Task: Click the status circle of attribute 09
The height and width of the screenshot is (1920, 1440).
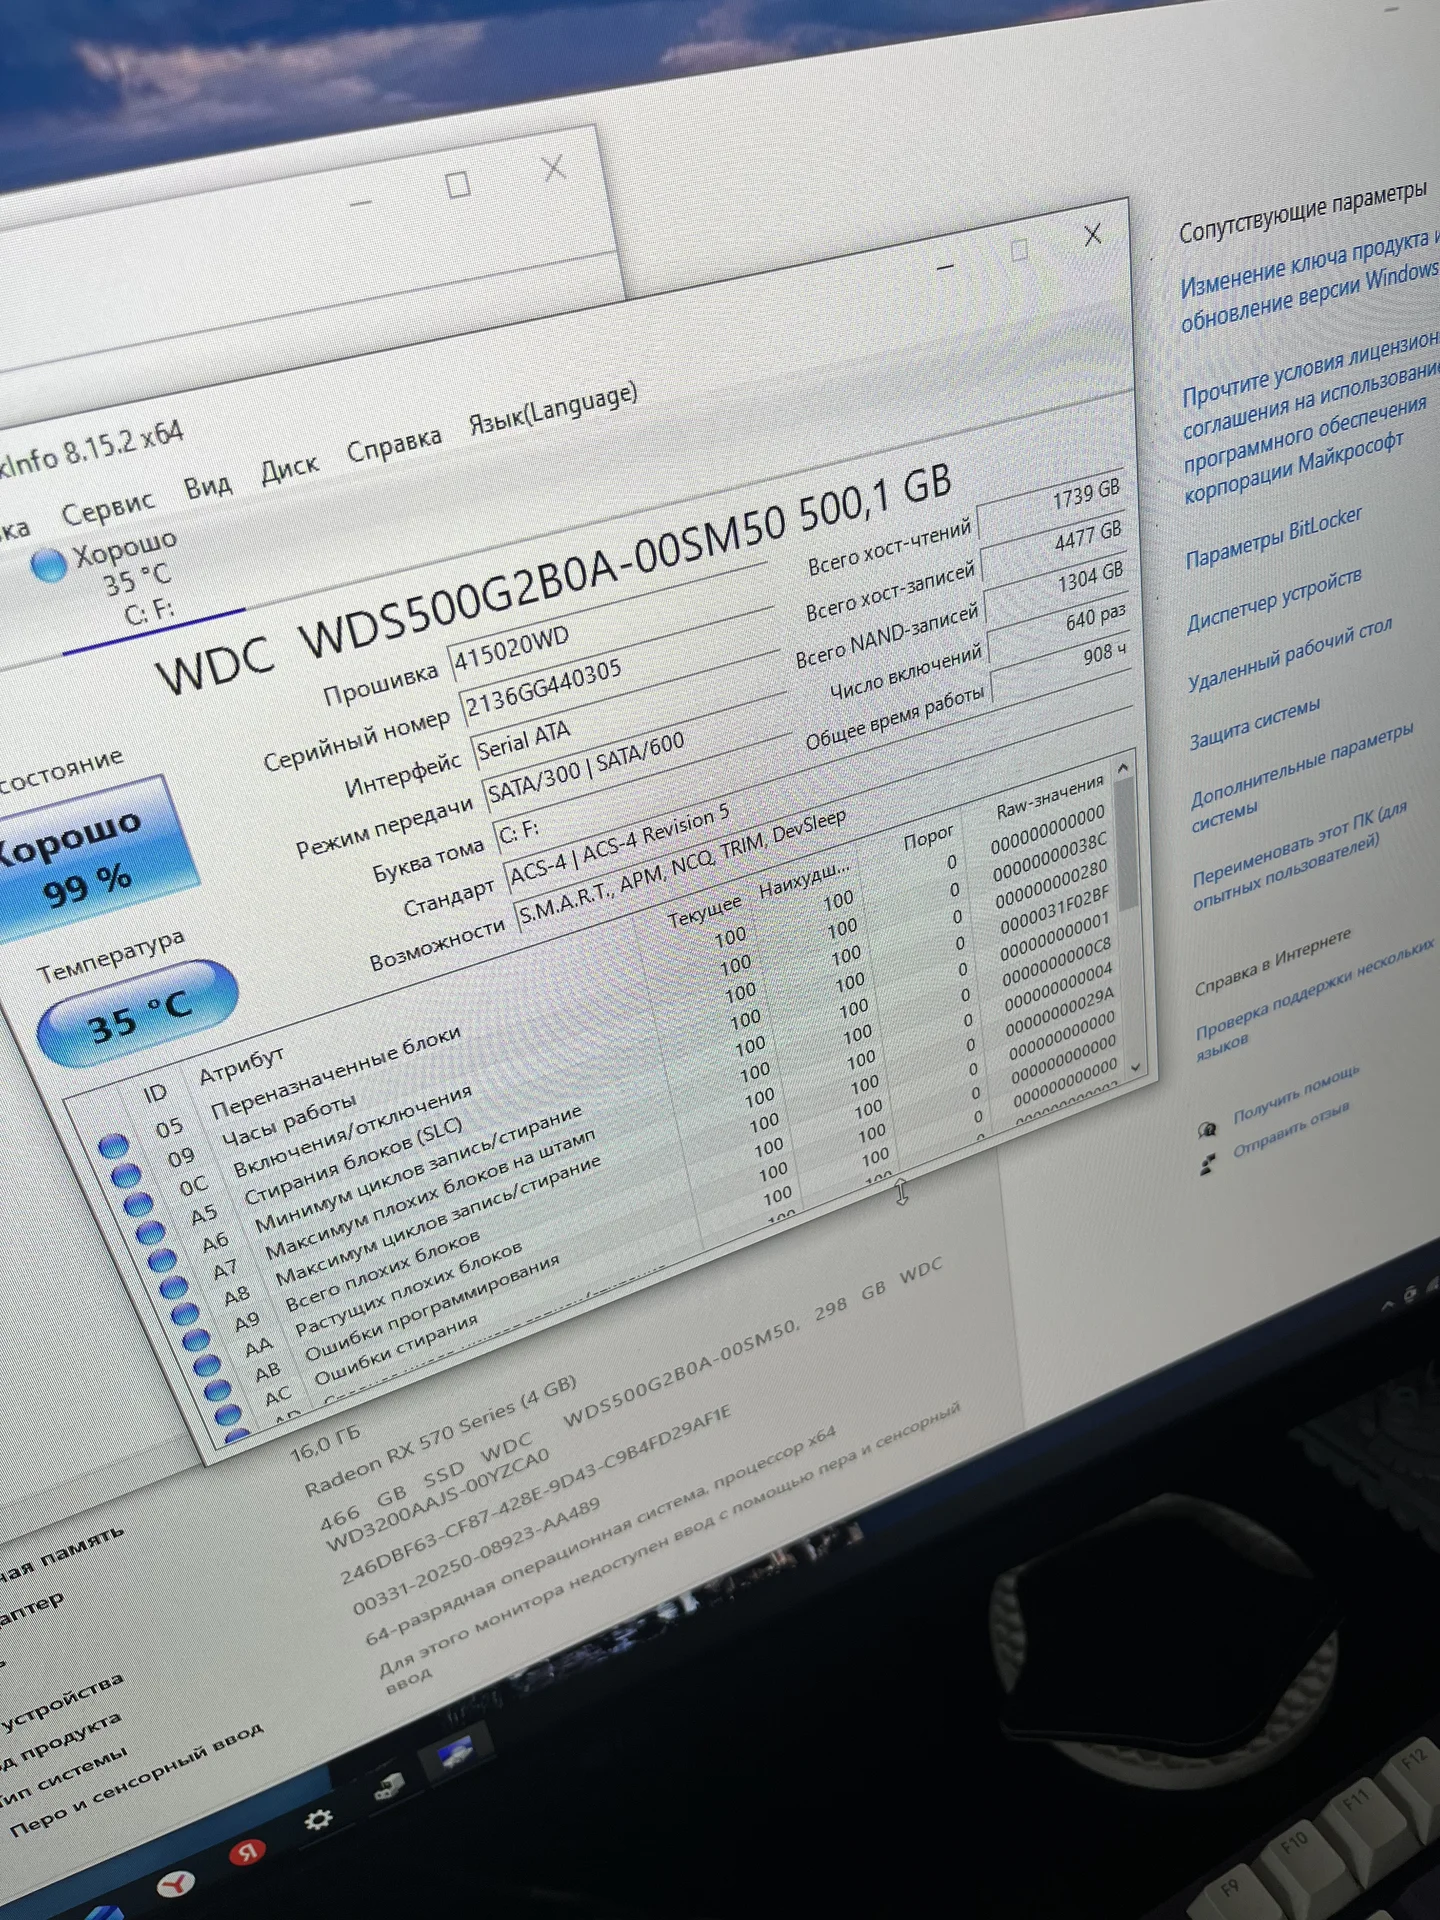Action: (125, 1175)
